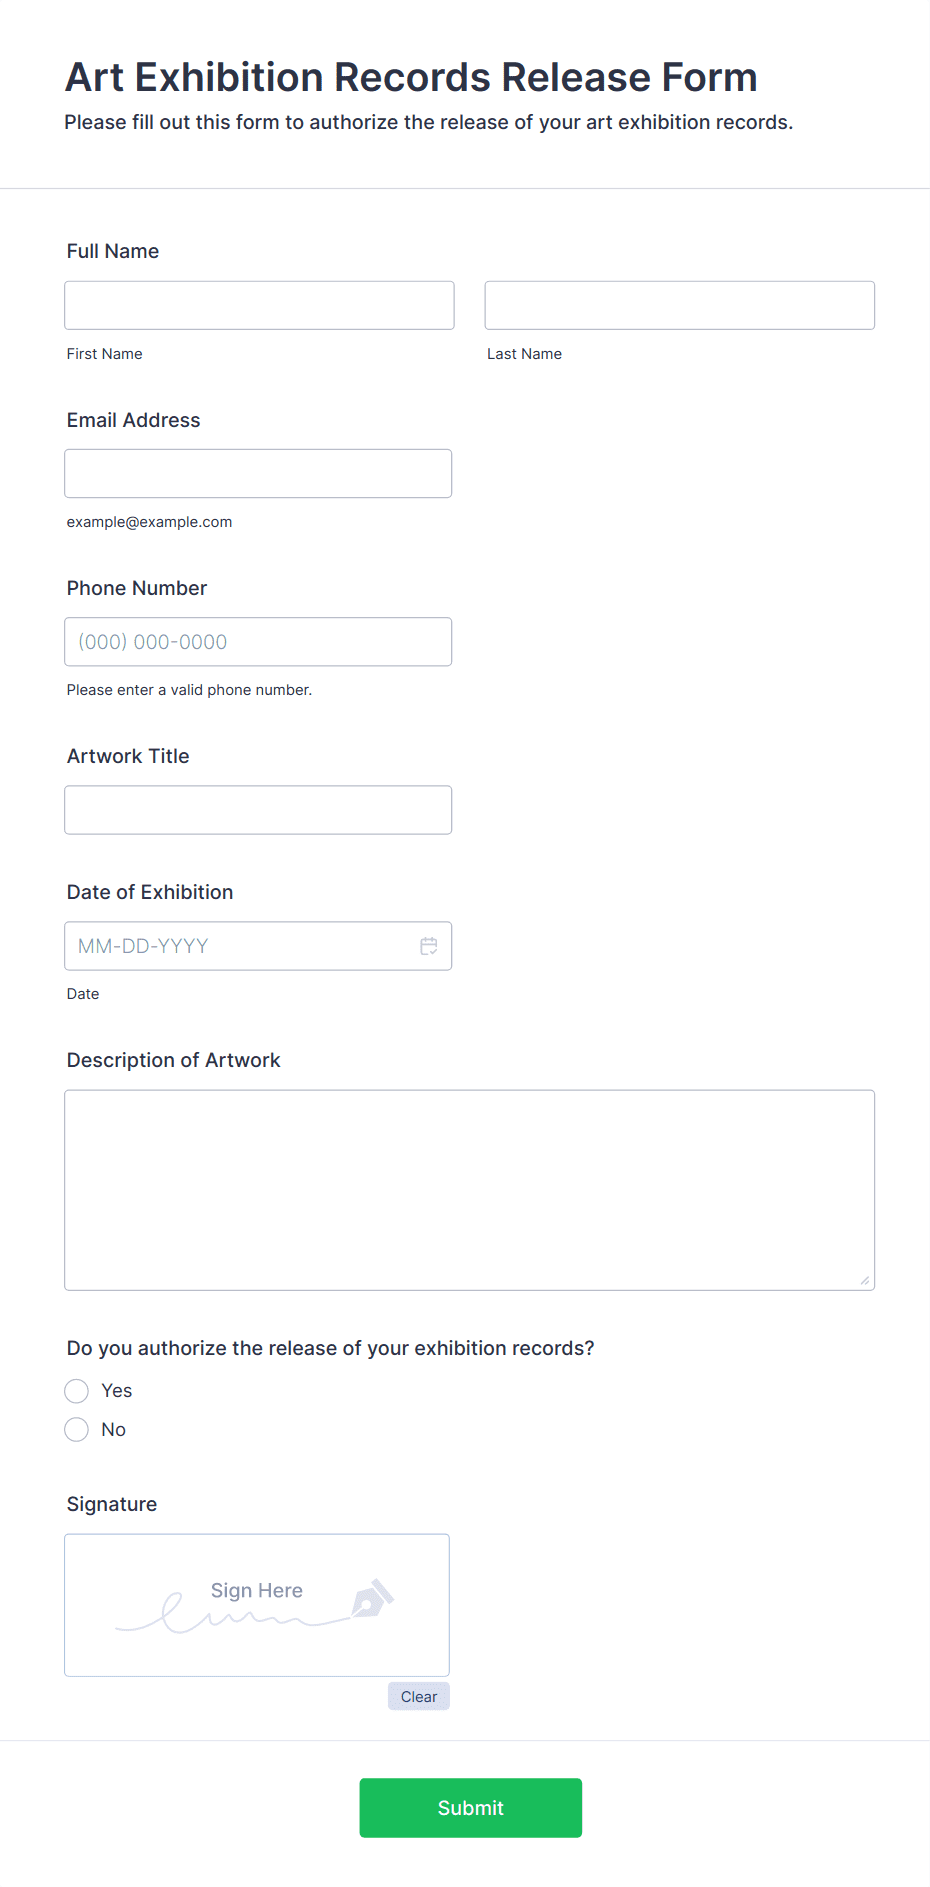
Task: Click the Art Exhibition Records Release Form heading
Action: coord(411,77)
